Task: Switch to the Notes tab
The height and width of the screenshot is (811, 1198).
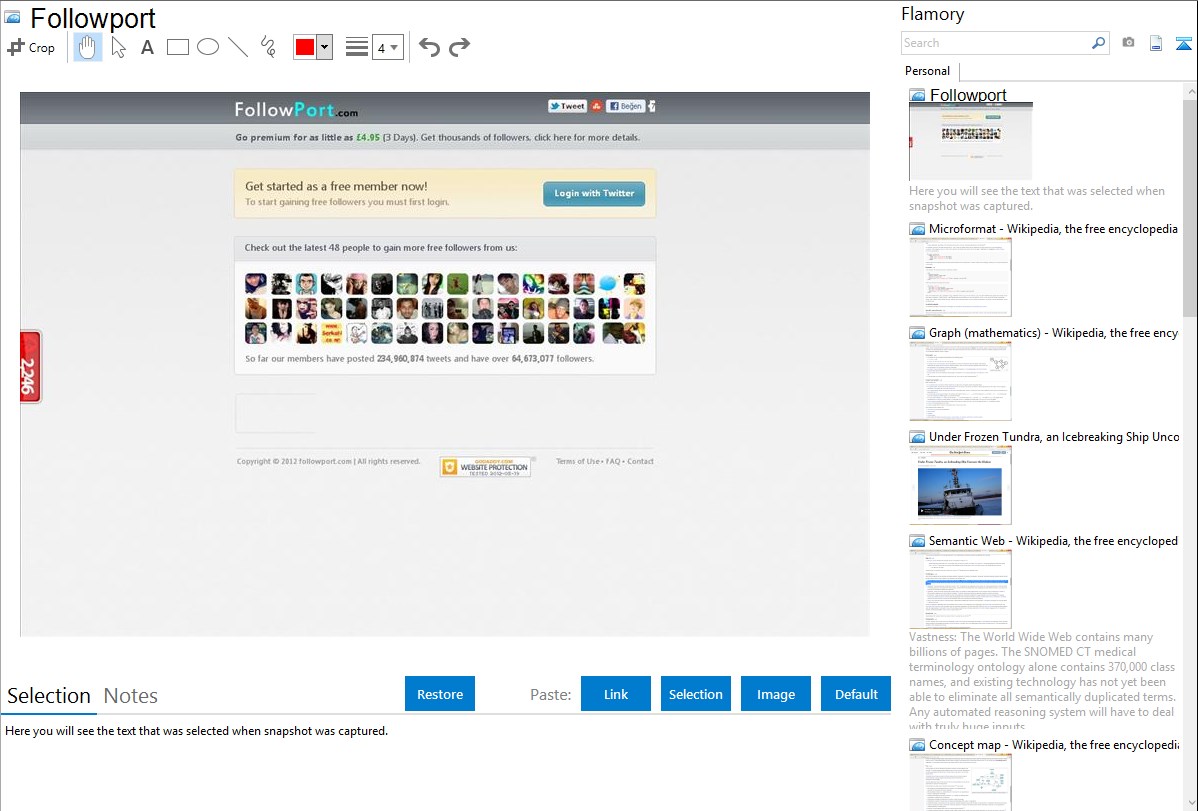Action: point(131,696)
